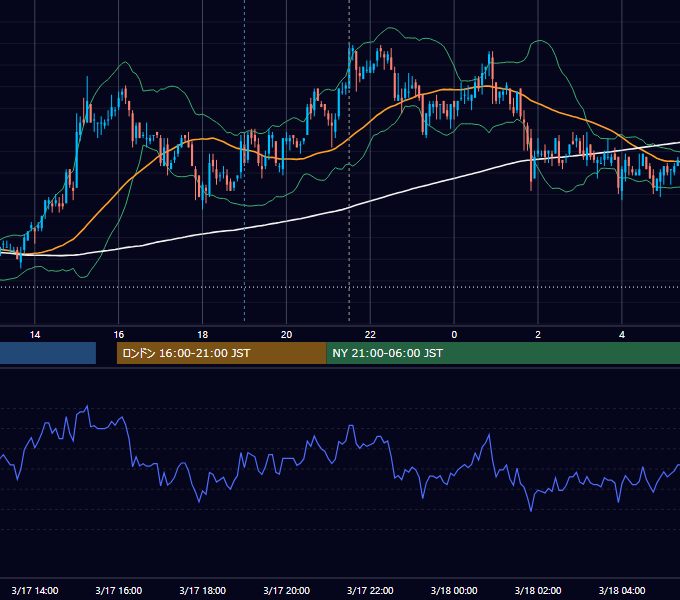The width and height of the screenshot is (680, 600).
Task: Click the NY 21:00-06:00 JST session bar
Action: coord(503,353)
